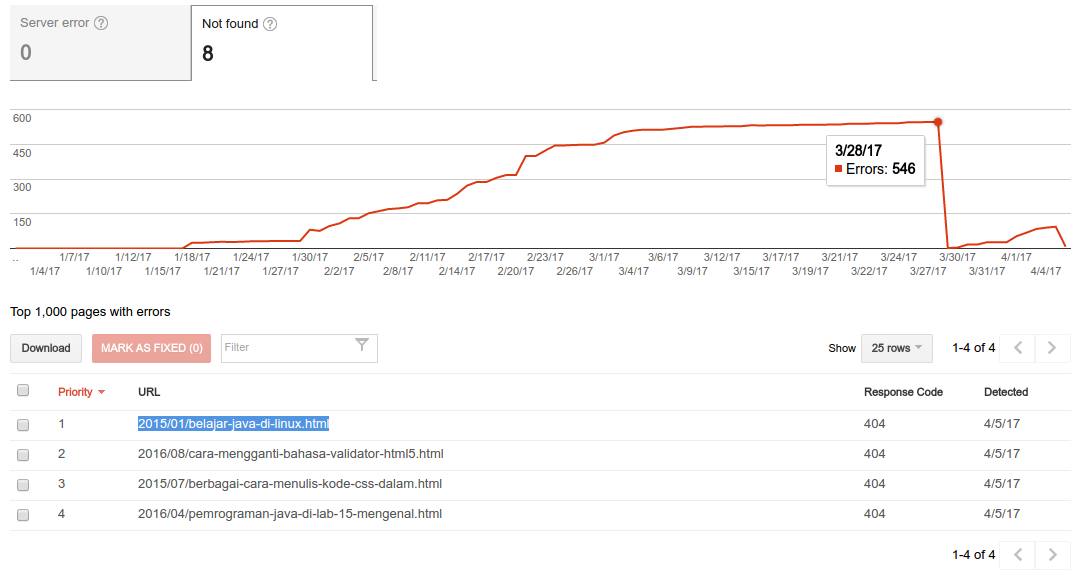Click bottom previous page arrow
The height and width of the screenshot is (581, 1087).
(x=1018, y=554)
